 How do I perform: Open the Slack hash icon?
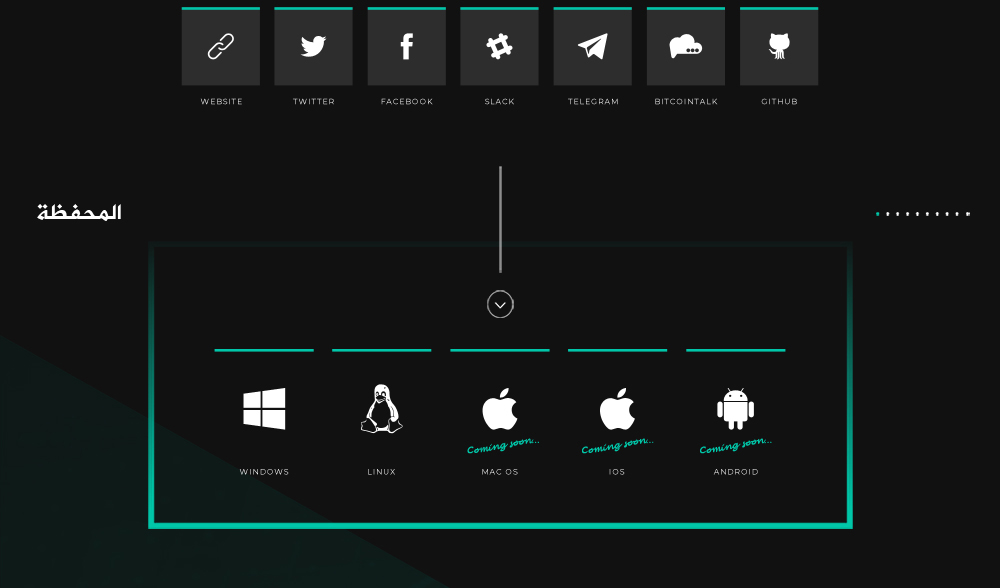(x=499, y=47)
